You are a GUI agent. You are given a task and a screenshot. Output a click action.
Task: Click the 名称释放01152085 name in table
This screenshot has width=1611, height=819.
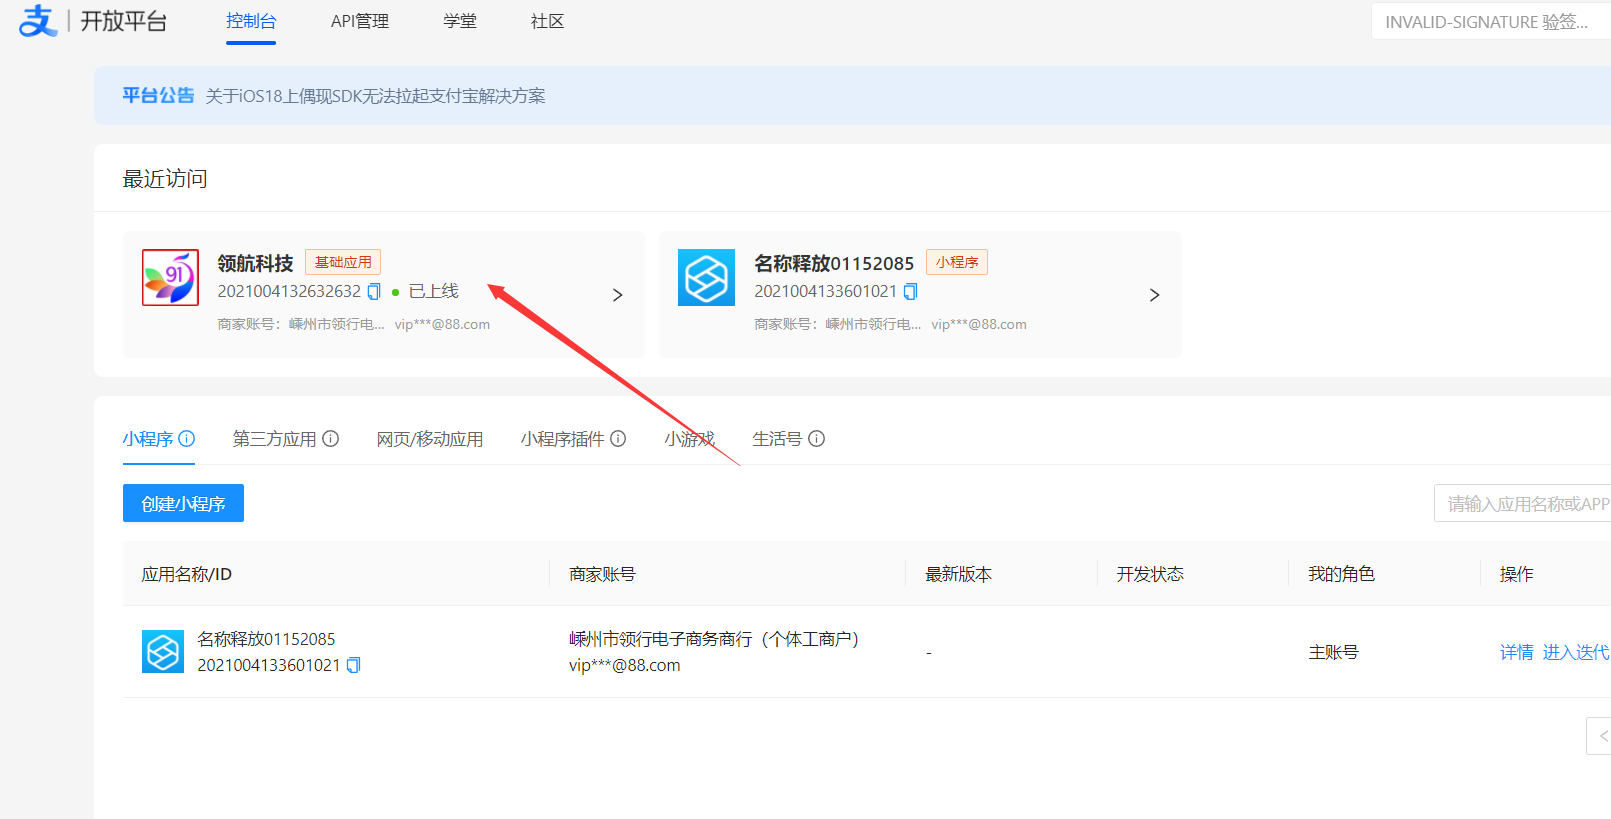266,639
